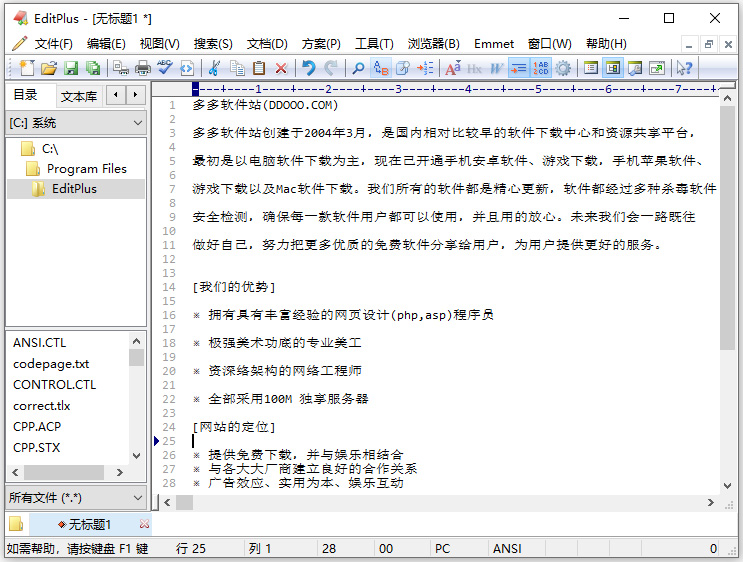The height and width of the screenshot is (562, 743).
Task: Click the left tab scroll arrow
Action: pos(116,95)
